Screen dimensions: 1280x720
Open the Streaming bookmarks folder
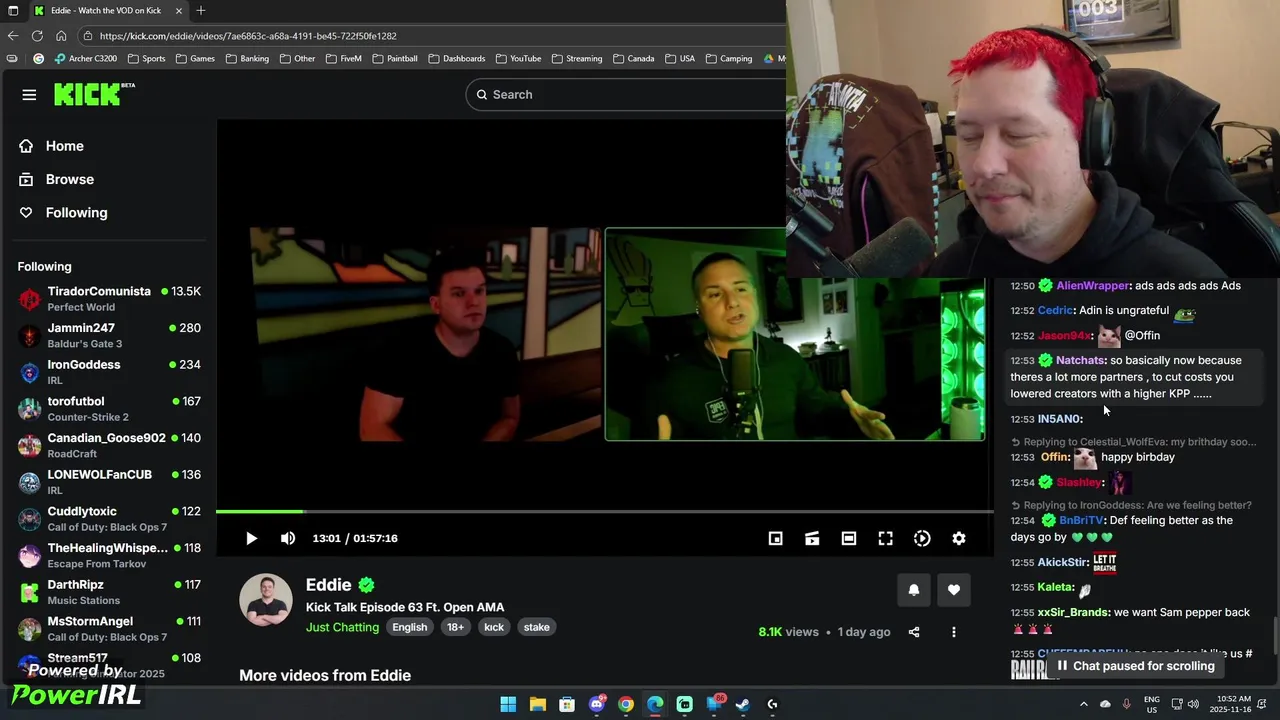(x=577, y=59)
